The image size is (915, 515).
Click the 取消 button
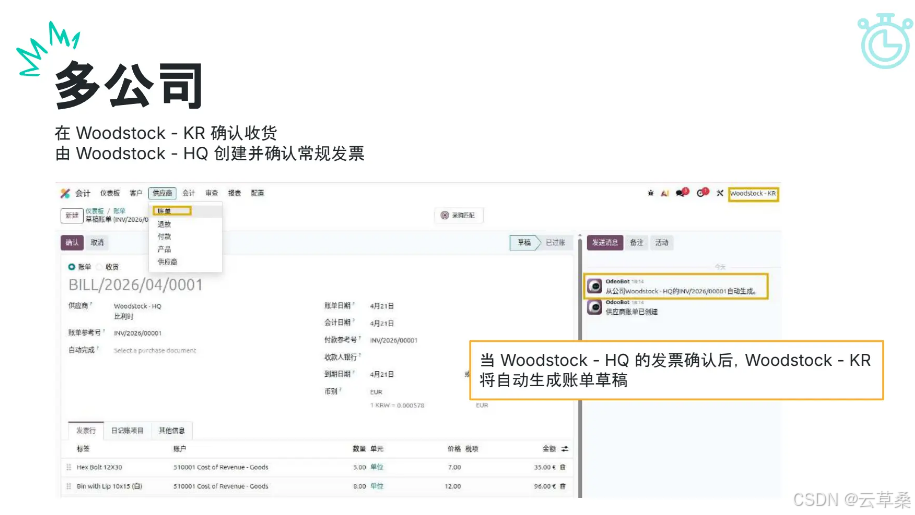pyautogui.click(x=97, y=243)
